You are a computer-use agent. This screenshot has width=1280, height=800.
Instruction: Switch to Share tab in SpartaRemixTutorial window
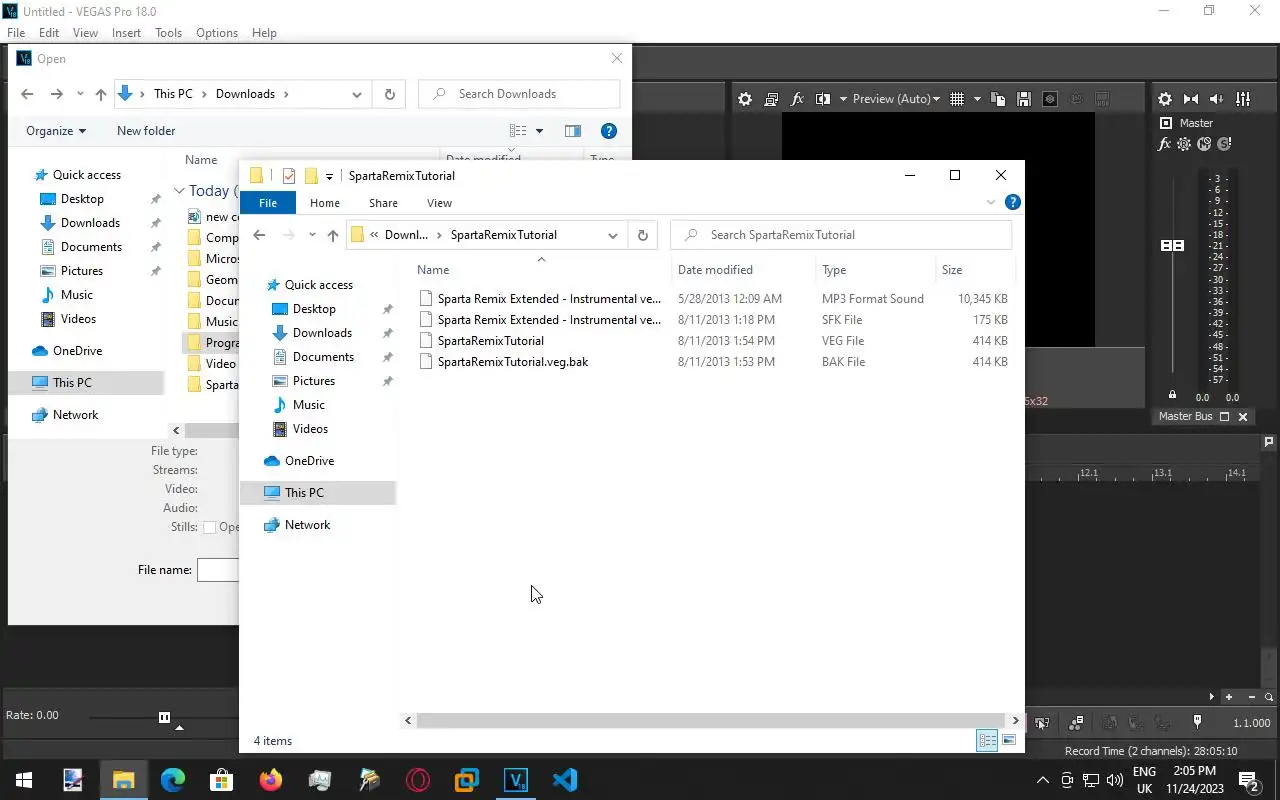[383, 203]
